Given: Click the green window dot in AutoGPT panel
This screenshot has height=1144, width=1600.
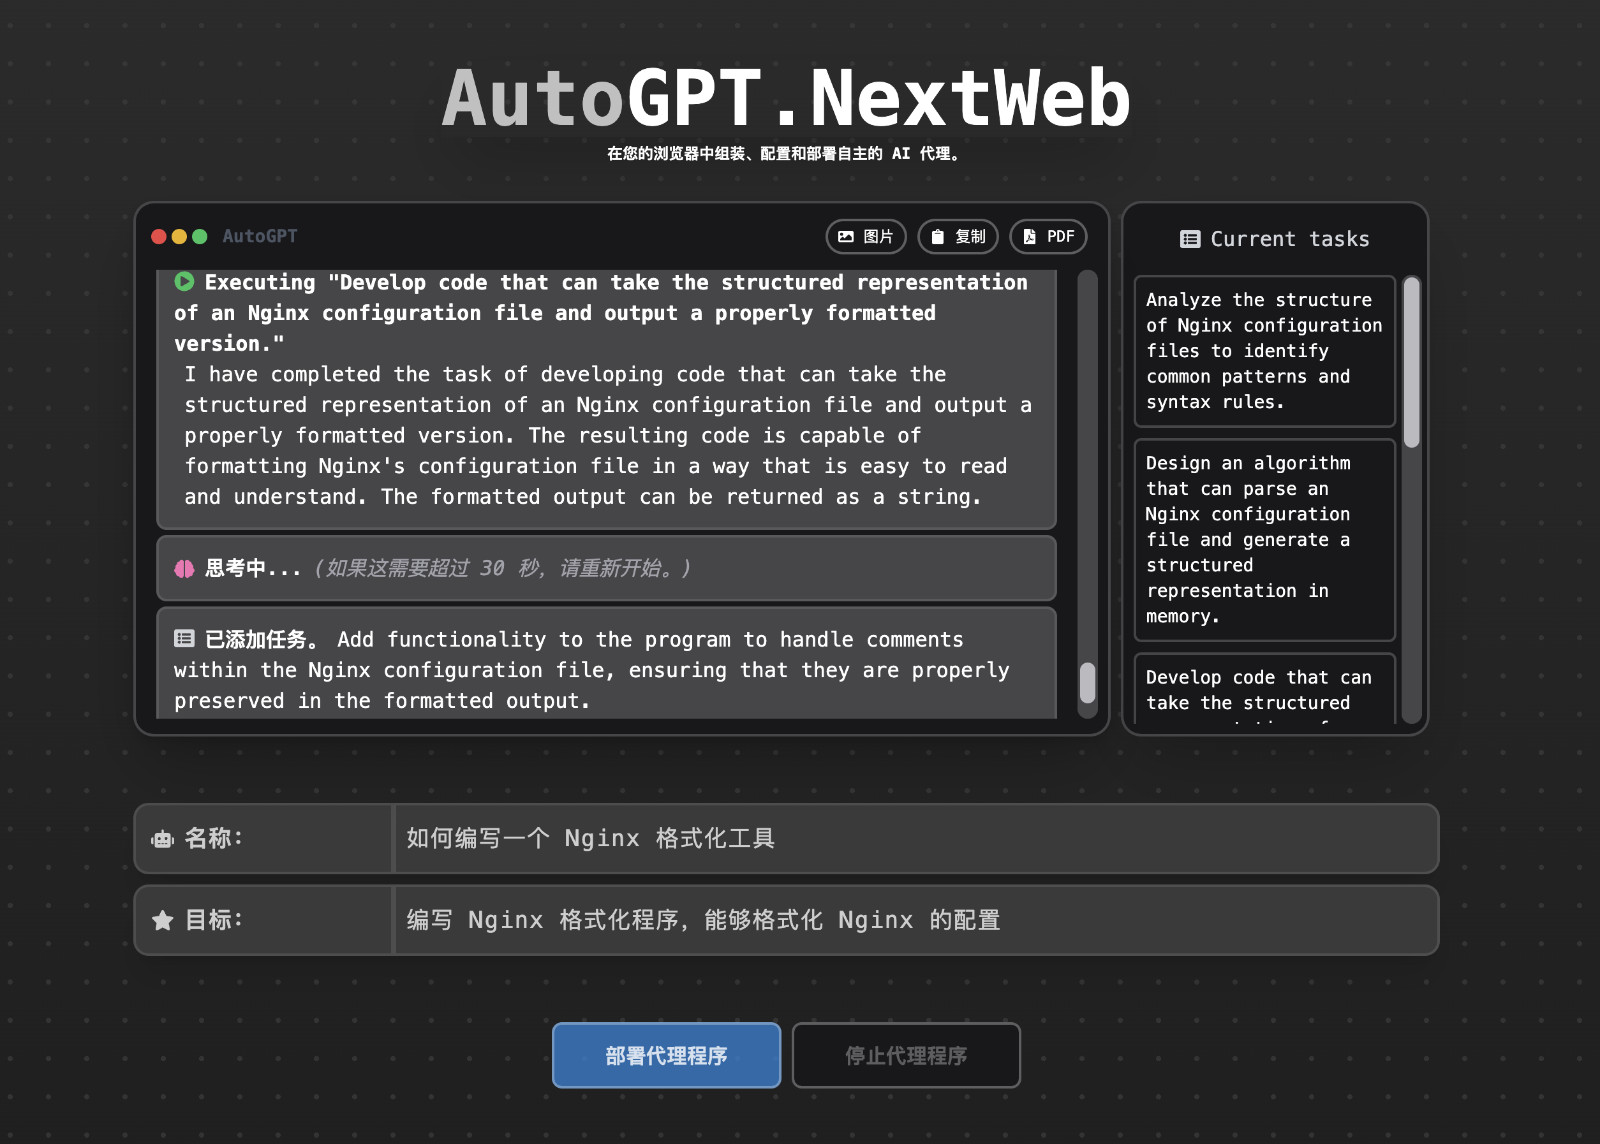Looking at the screenshot, I should (200, 237).
